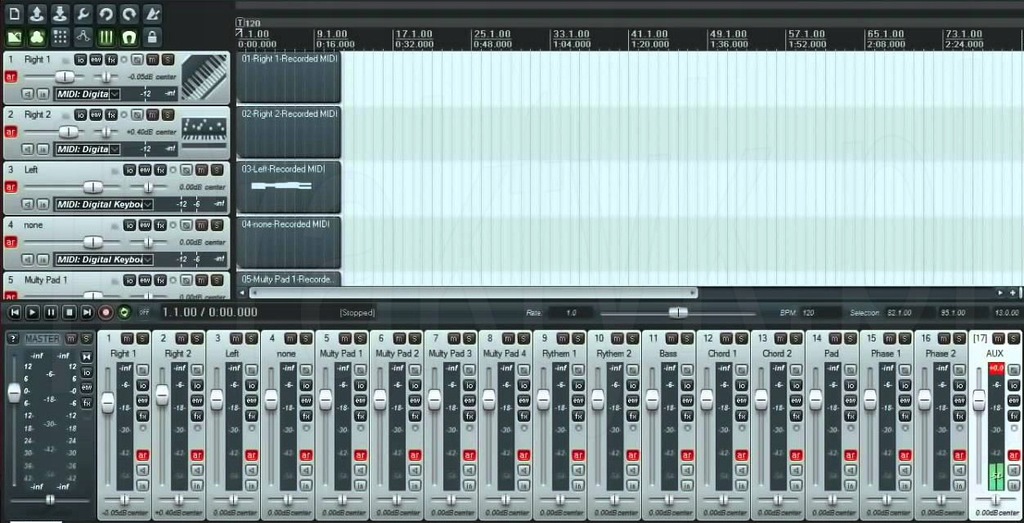
Task: Toggle the locking padlock icon
Action: pyautogui.click(x=152, y=37)
